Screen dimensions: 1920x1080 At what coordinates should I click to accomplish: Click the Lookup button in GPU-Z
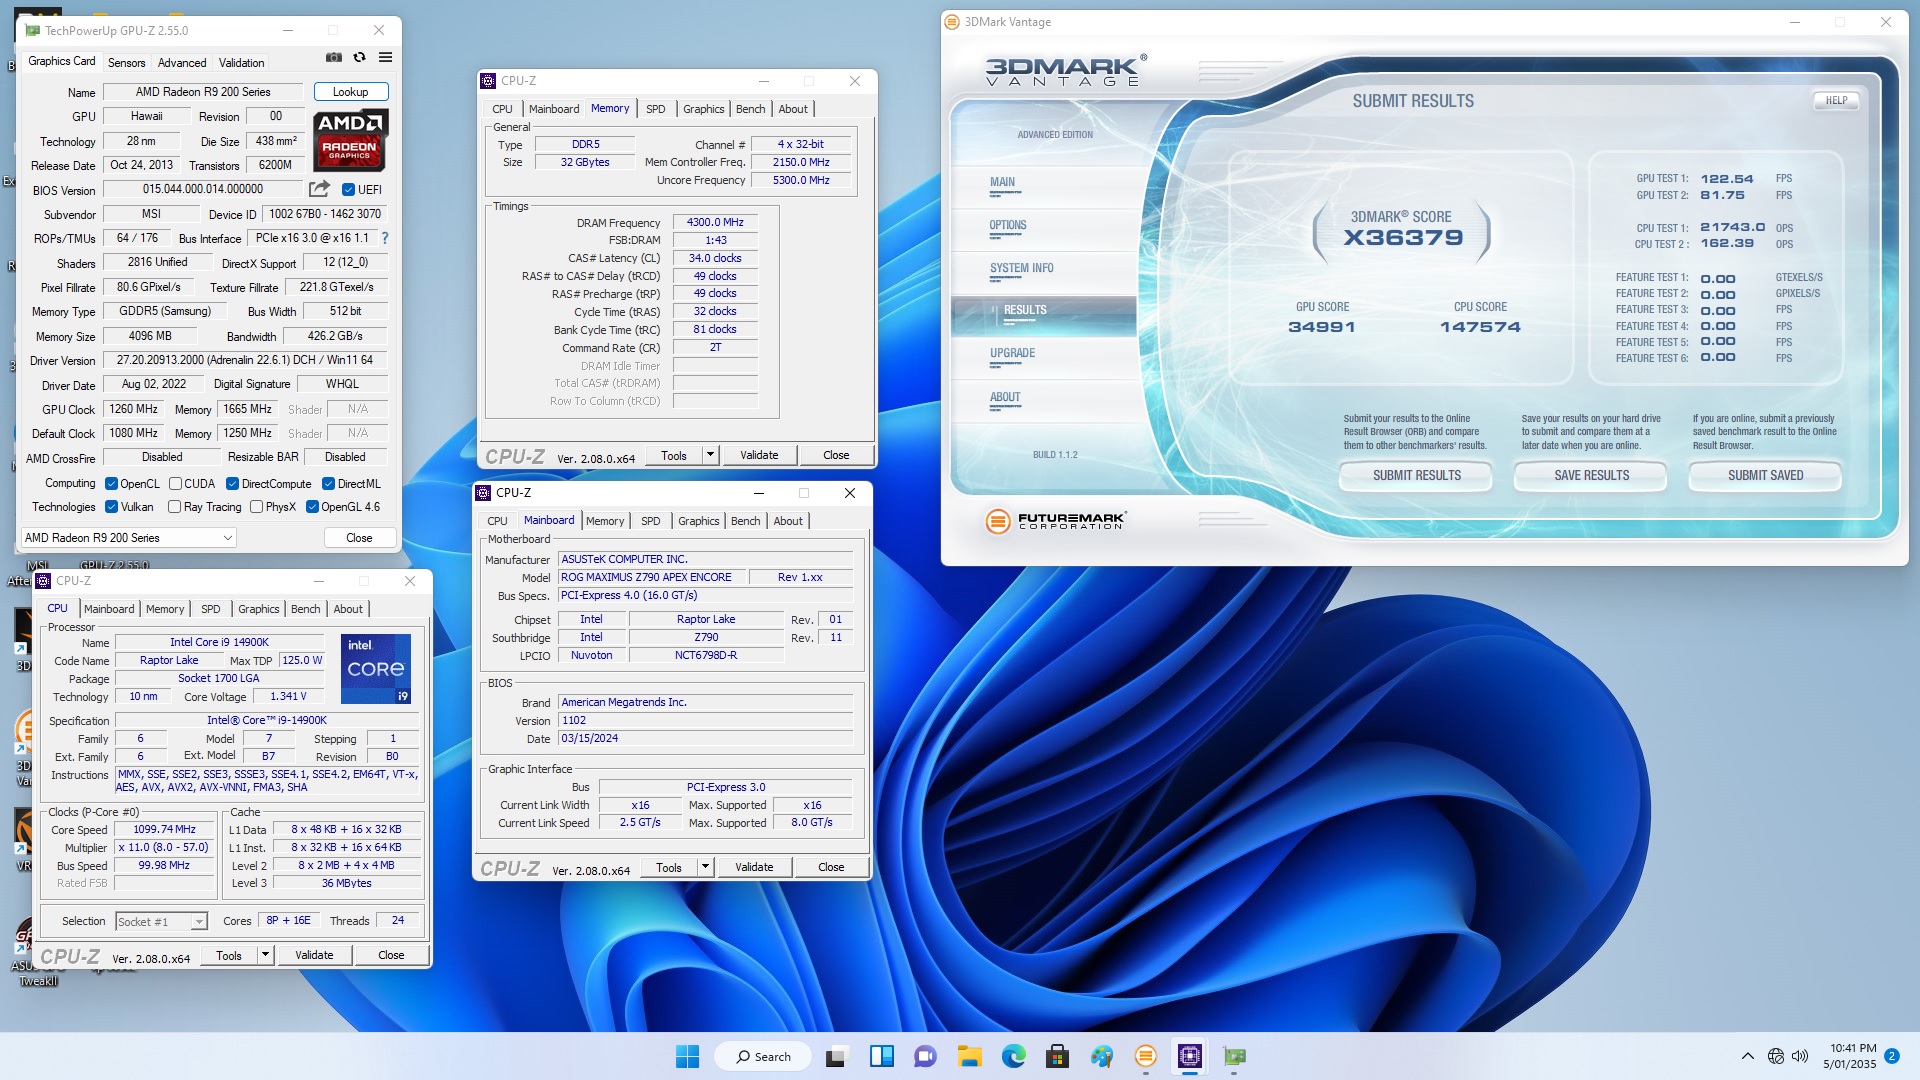pyautogui.click(x=351, y=92)
